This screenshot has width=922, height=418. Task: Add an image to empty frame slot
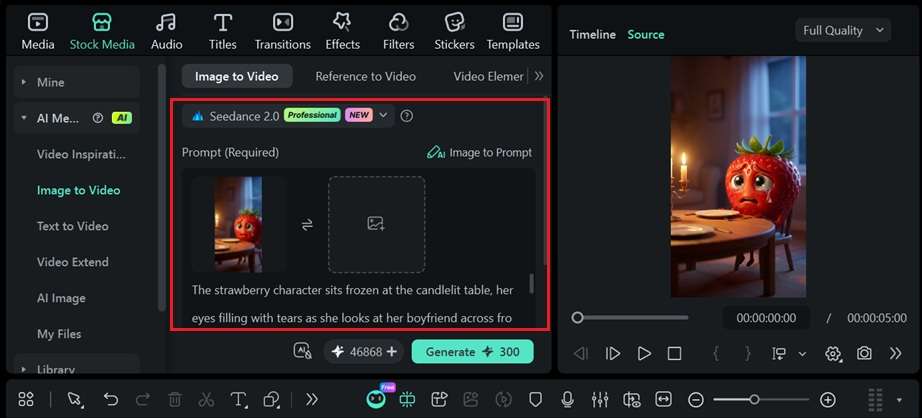coord(376,224)
